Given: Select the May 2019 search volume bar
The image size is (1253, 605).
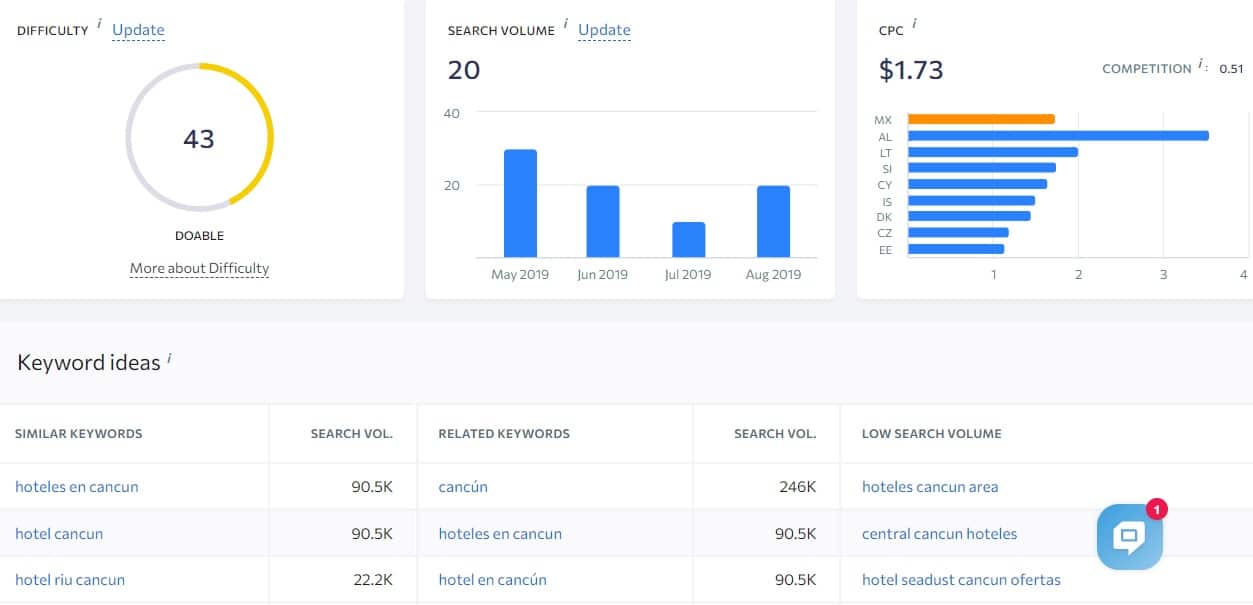Looking at the screenshot, I should (520, 203).
